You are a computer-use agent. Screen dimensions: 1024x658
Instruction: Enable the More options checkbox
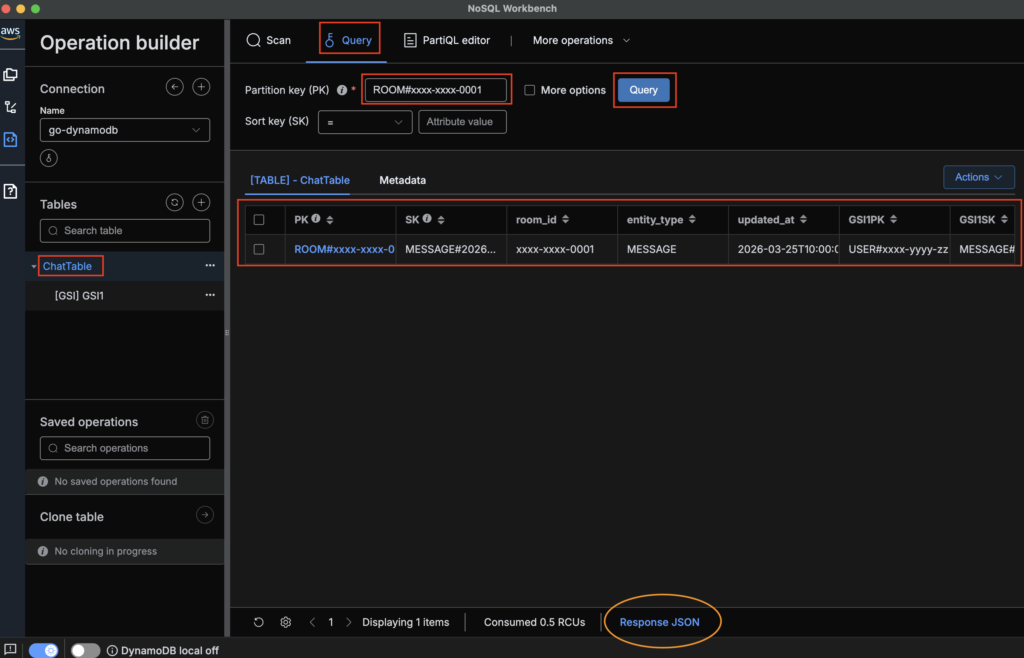pyautogui.click(x=530, y=90)
